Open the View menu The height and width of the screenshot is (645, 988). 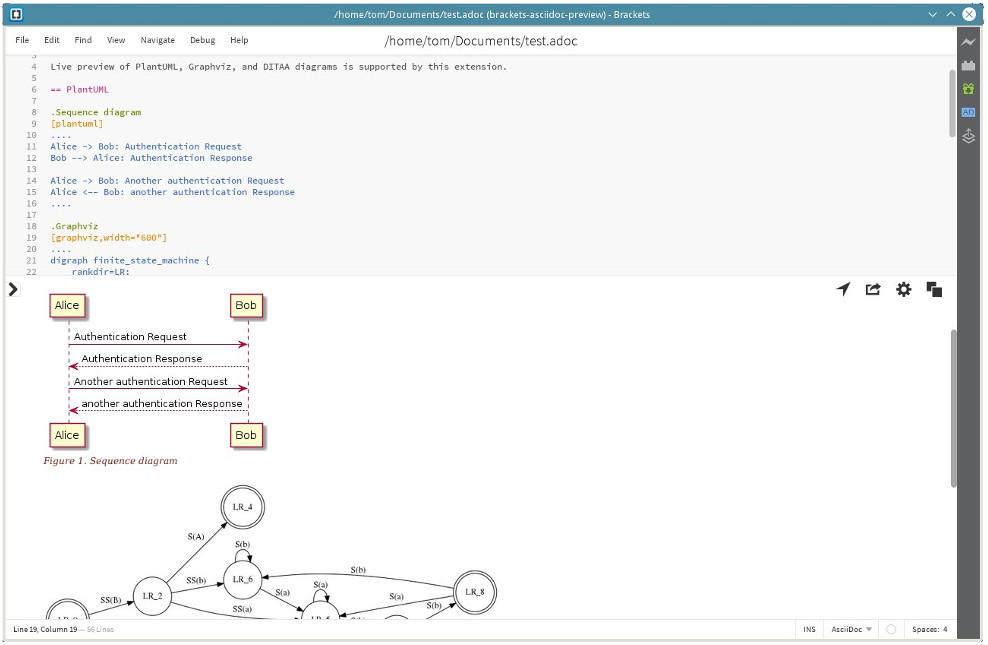[116, 40]
